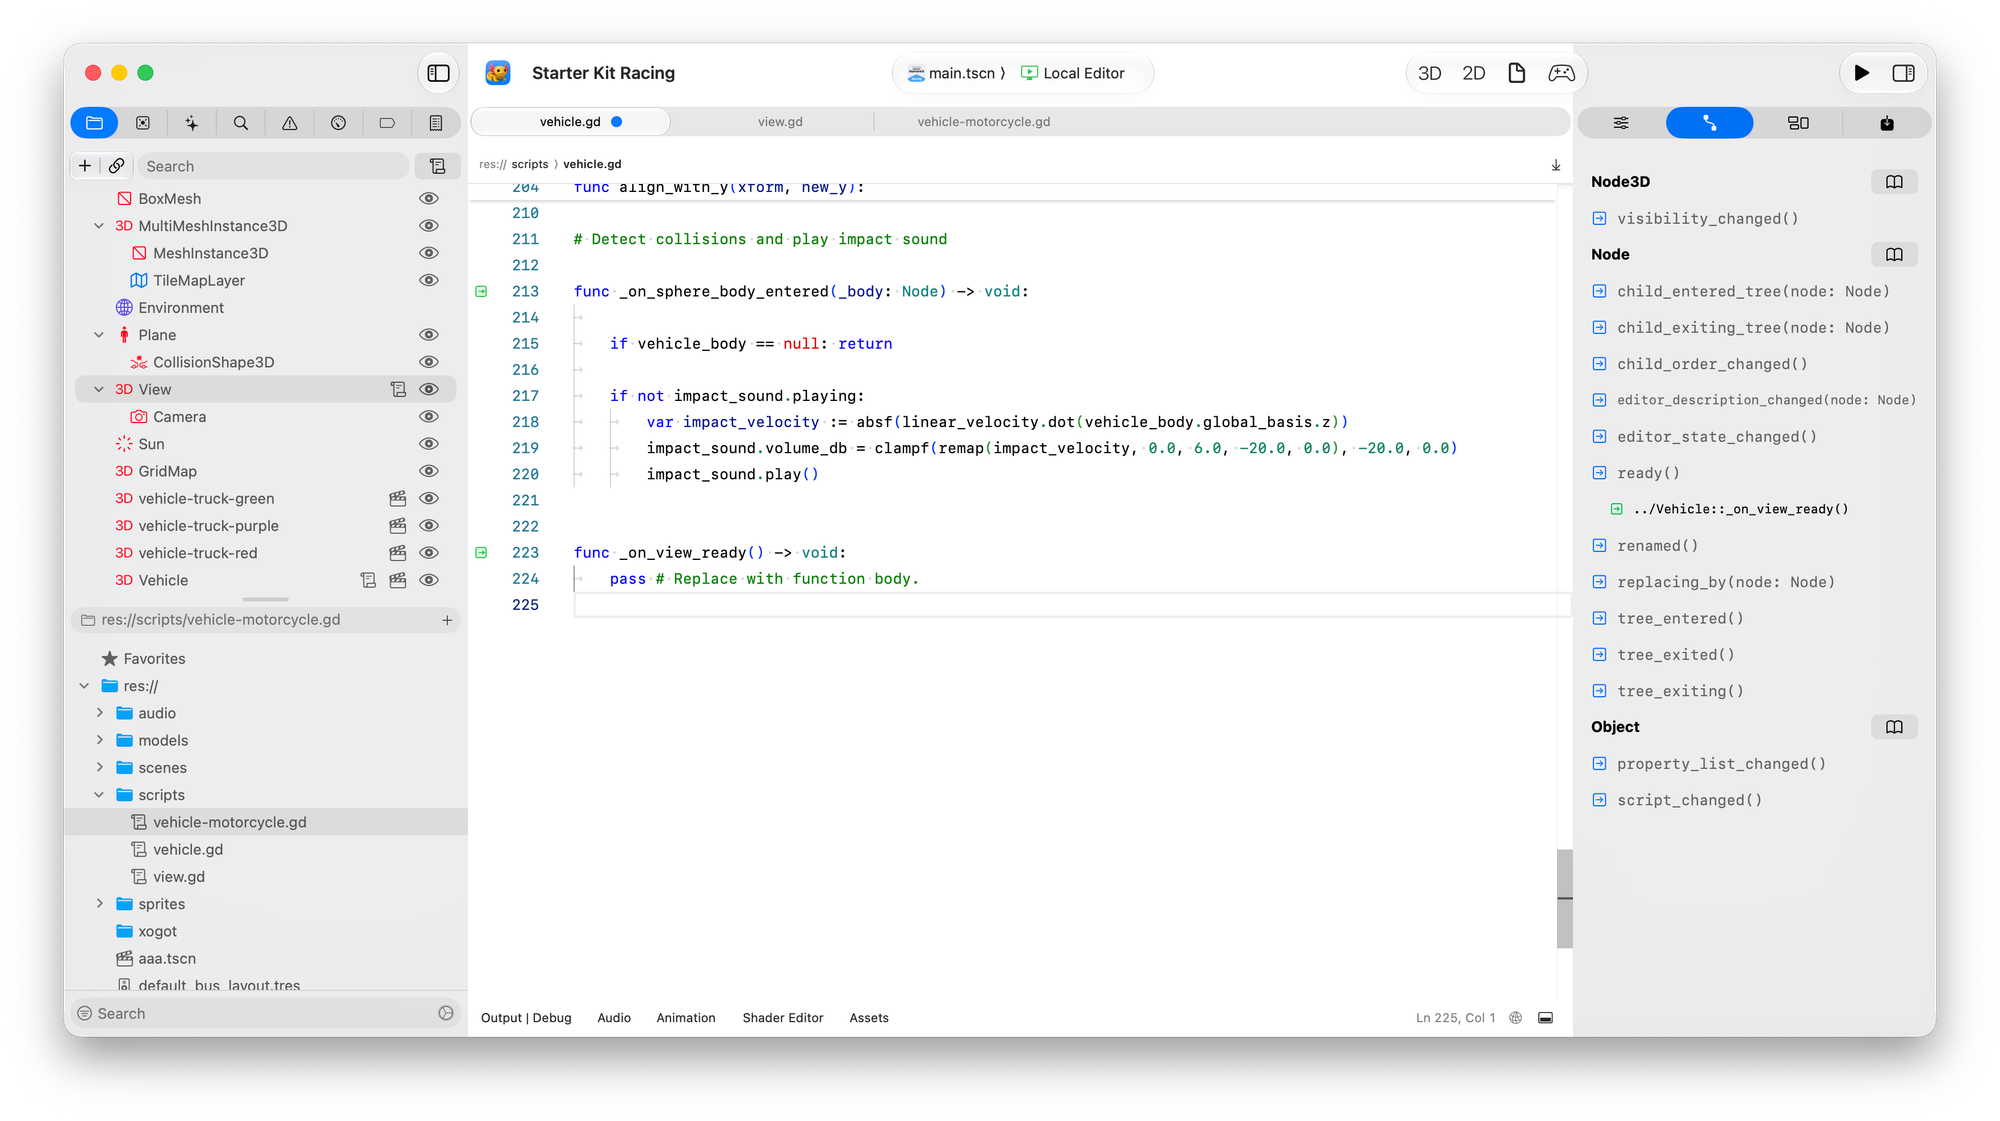The image size is (2000, 1121).
Task: Click the attach script icon beside Search
Action: (437, 166)
